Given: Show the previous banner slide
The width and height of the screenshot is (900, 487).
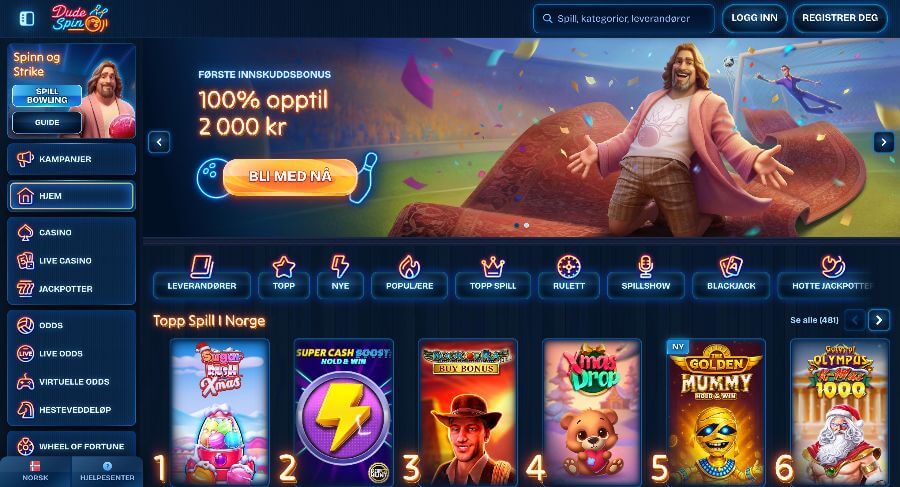Looking at the screenshot, I should point(159,142).
